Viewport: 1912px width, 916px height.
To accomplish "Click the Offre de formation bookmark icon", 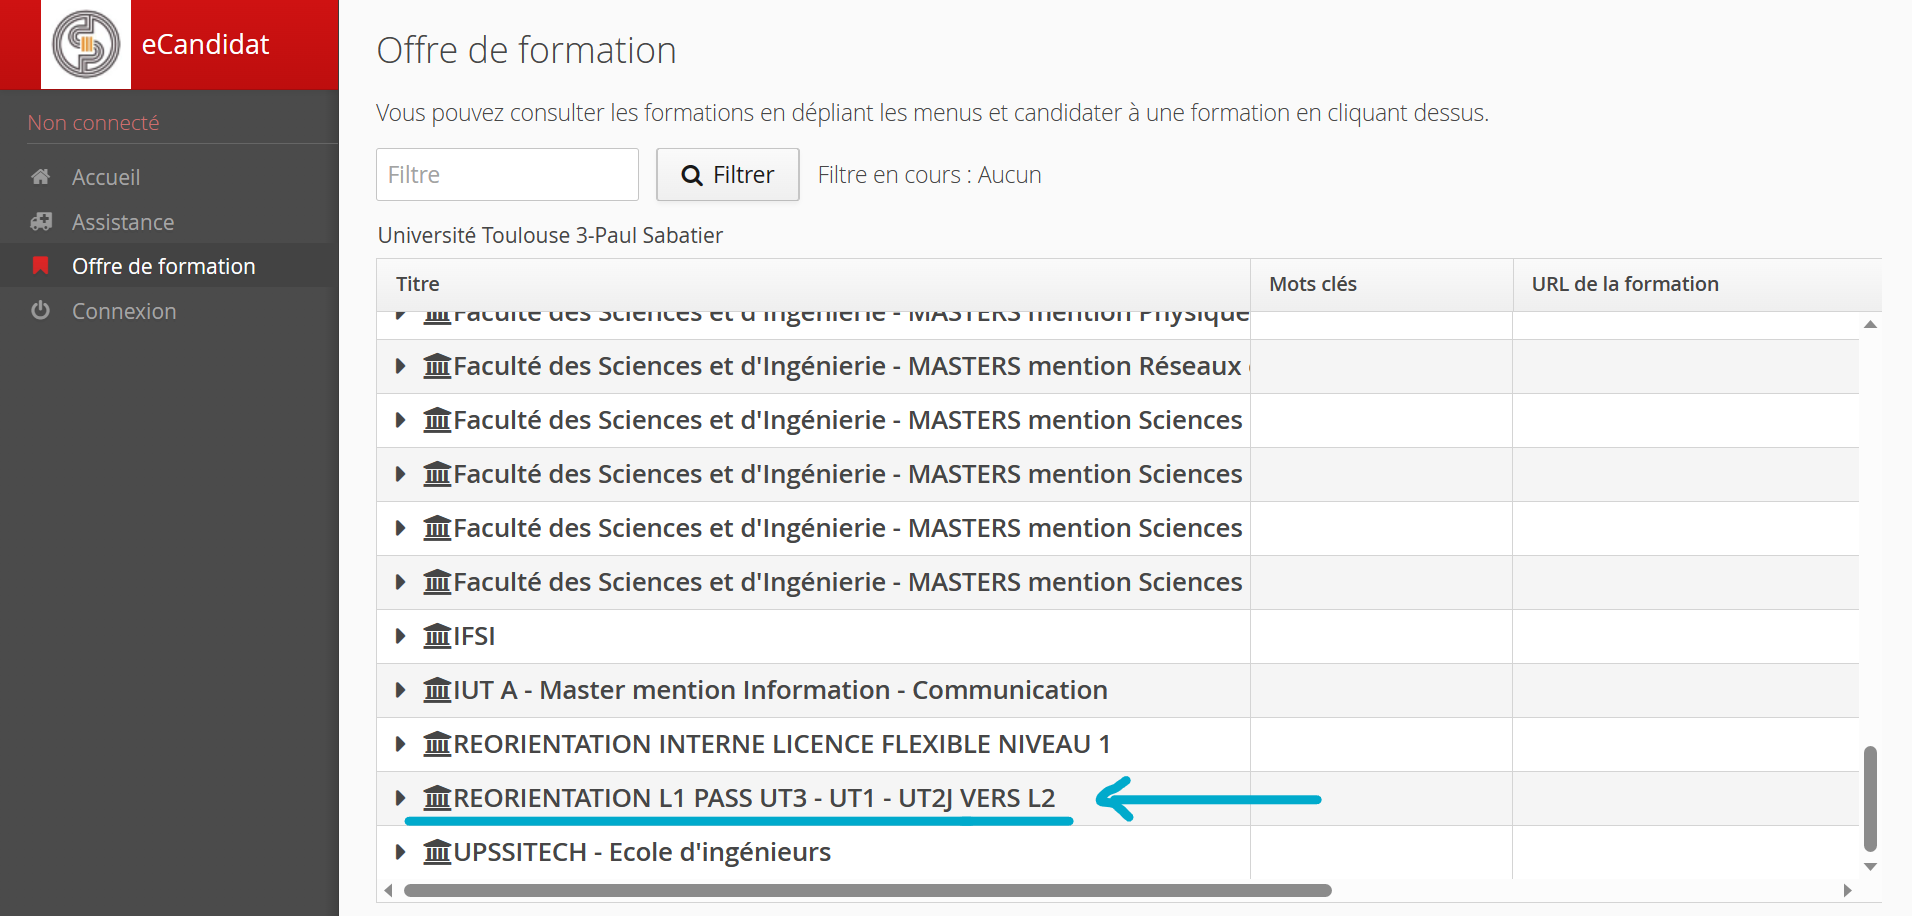I will pyautogui.click(x=41, y=266).
